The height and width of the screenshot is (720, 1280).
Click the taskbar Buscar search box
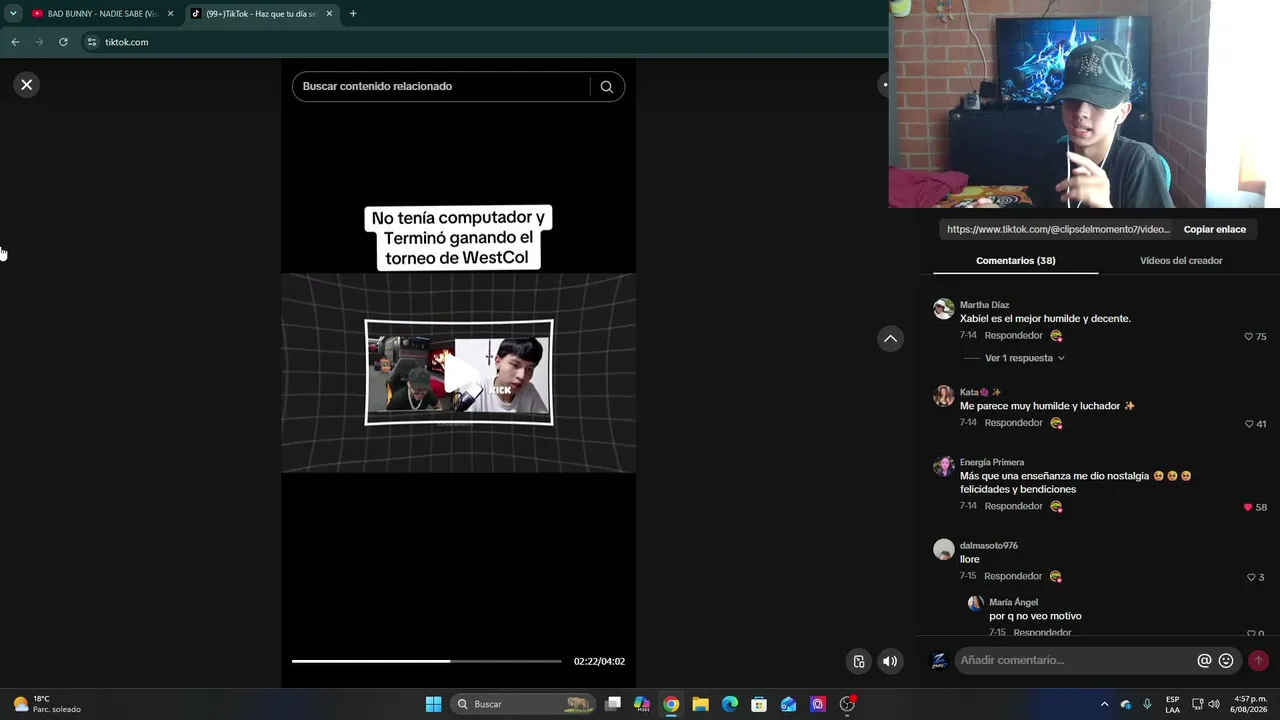523,704
